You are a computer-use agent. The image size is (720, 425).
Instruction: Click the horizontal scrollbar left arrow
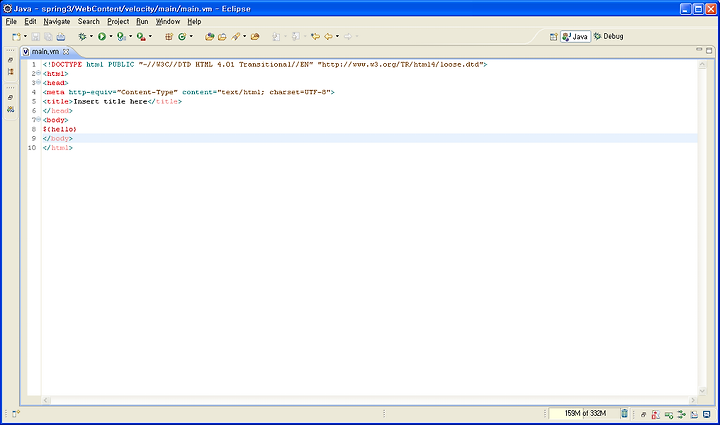(46, 400)
